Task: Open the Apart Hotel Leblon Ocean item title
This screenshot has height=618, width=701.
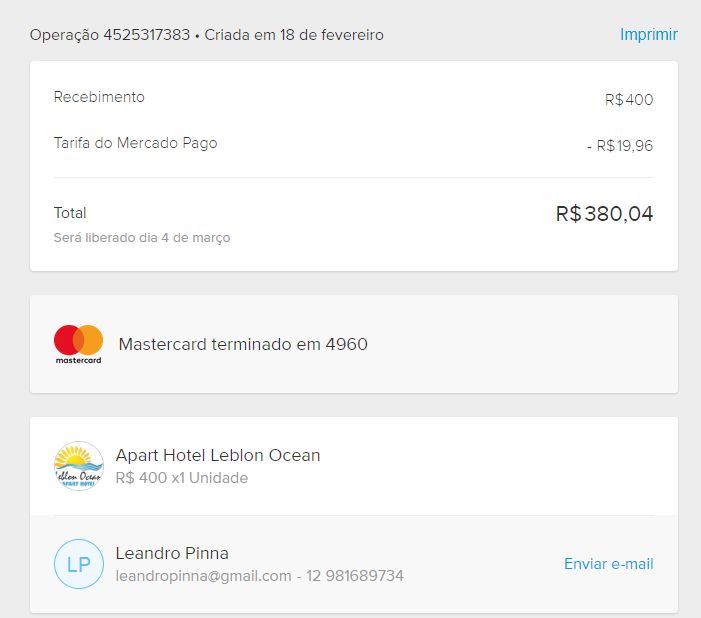Action: point(218,455)
